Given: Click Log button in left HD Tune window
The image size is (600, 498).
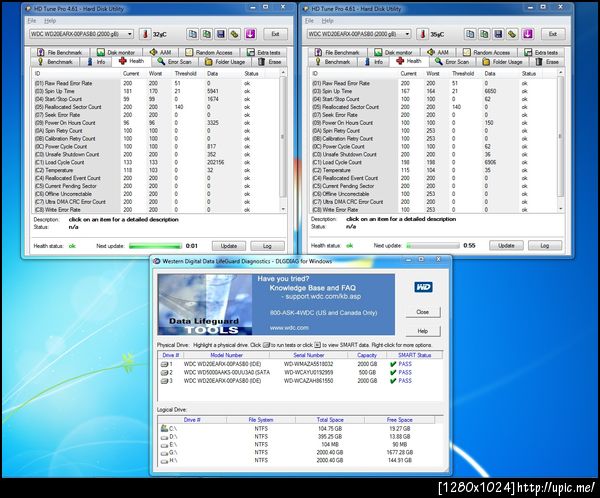Looking at the screenshot, I should [267, 246].
